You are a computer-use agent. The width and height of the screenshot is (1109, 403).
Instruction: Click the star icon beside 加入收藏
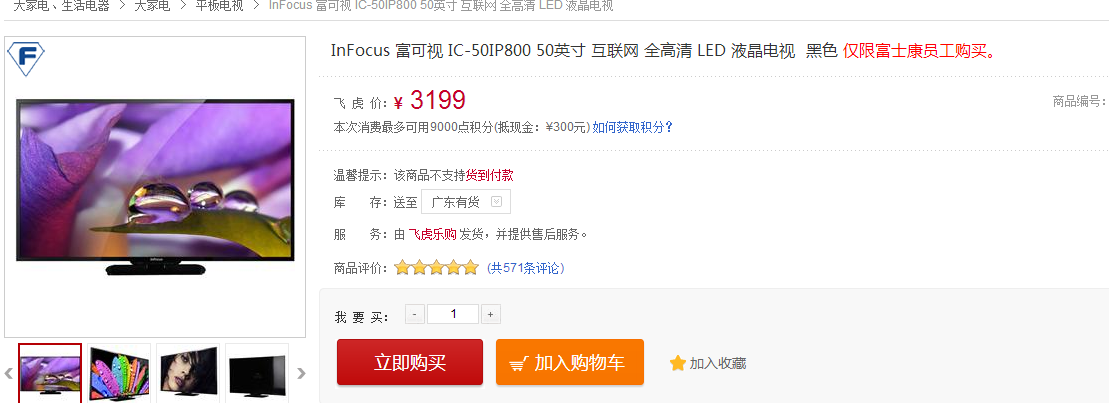pyautogui.click(x=678, y=363)
